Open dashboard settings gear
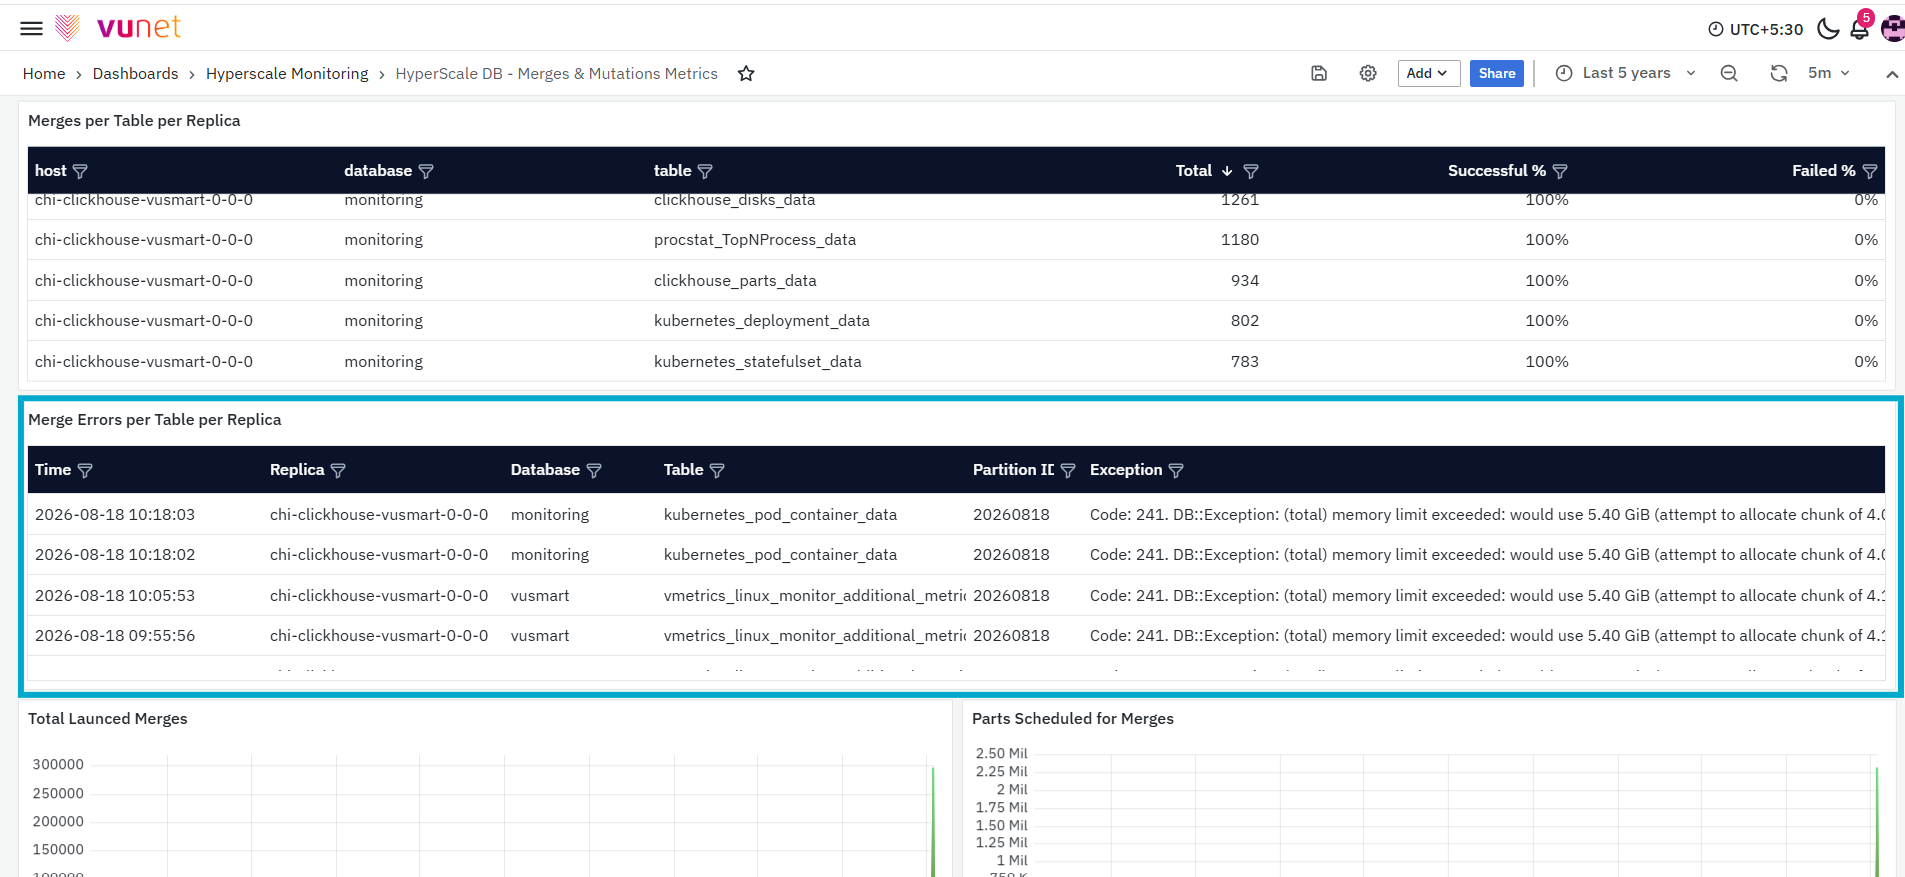Viewport: 1905px width, 877px height. 1368,73
